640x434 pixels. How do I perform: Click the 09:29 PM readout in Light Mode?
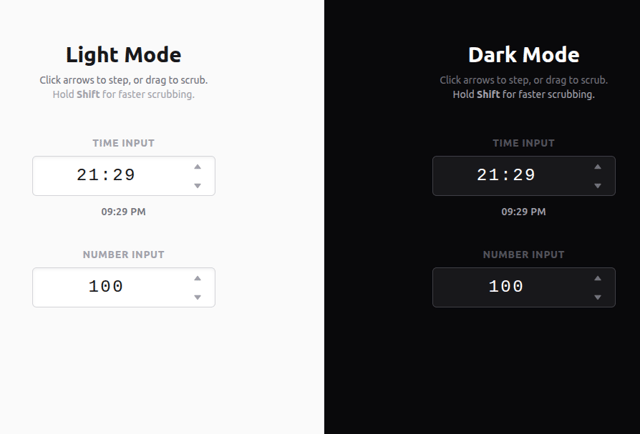(124, 211)
